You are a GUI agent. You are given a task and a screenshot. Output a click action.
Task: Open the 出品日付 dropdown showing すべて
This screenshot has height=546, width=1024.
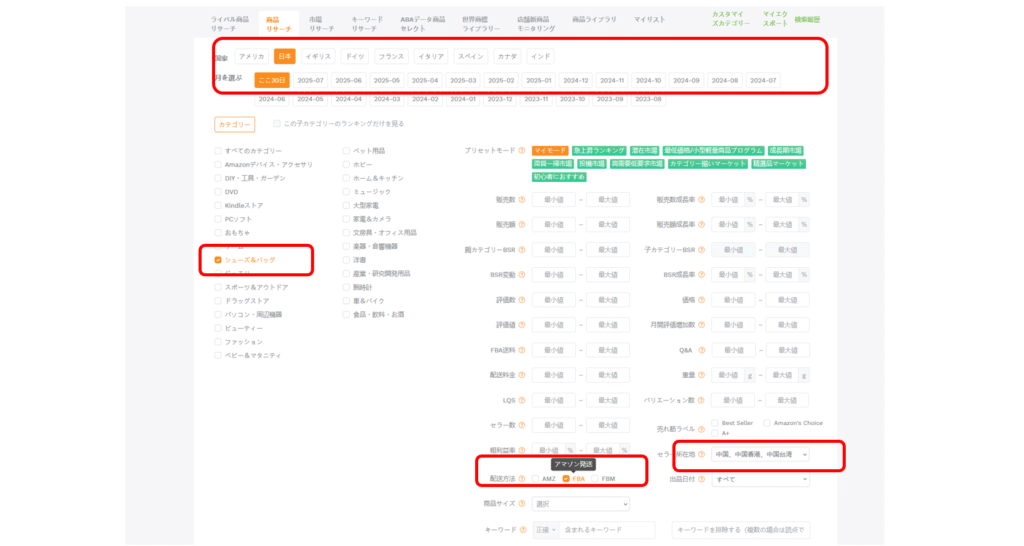[x=760, y=479]
